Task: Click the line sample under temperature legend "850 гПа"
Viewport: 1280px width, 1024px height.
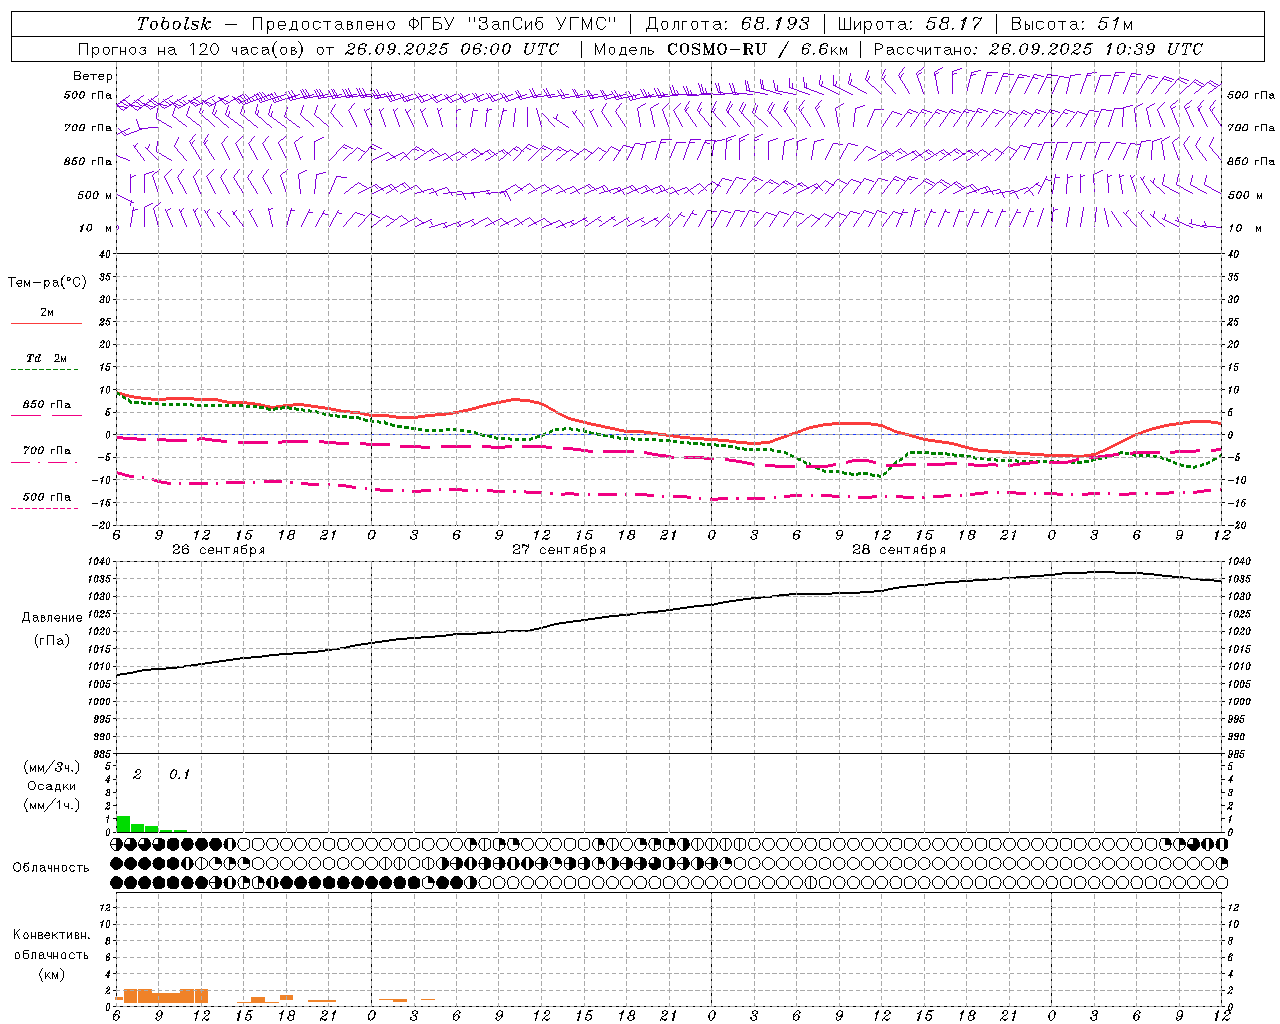Action: [x=47, y=415]
